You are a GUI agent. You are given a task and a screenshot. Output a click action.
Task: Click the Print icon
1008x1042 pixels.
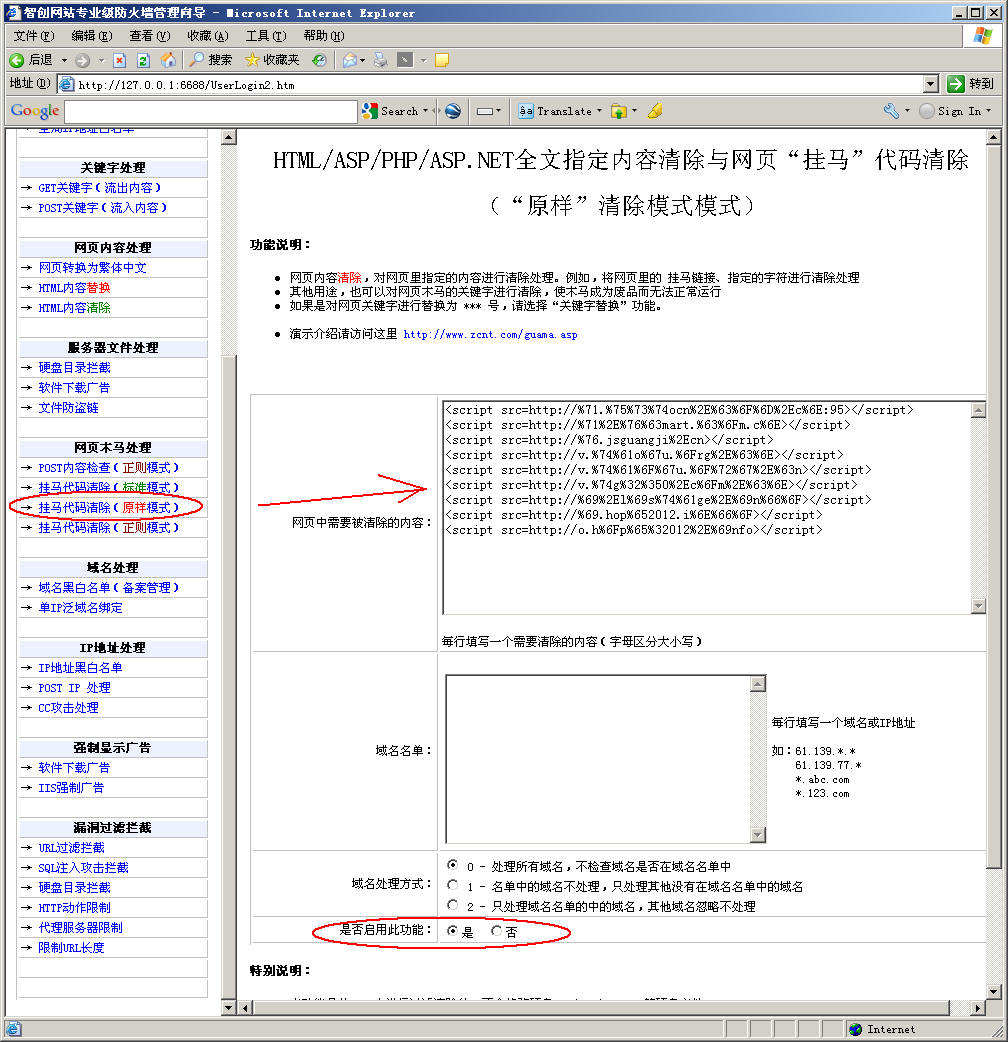tap(380, 60)
